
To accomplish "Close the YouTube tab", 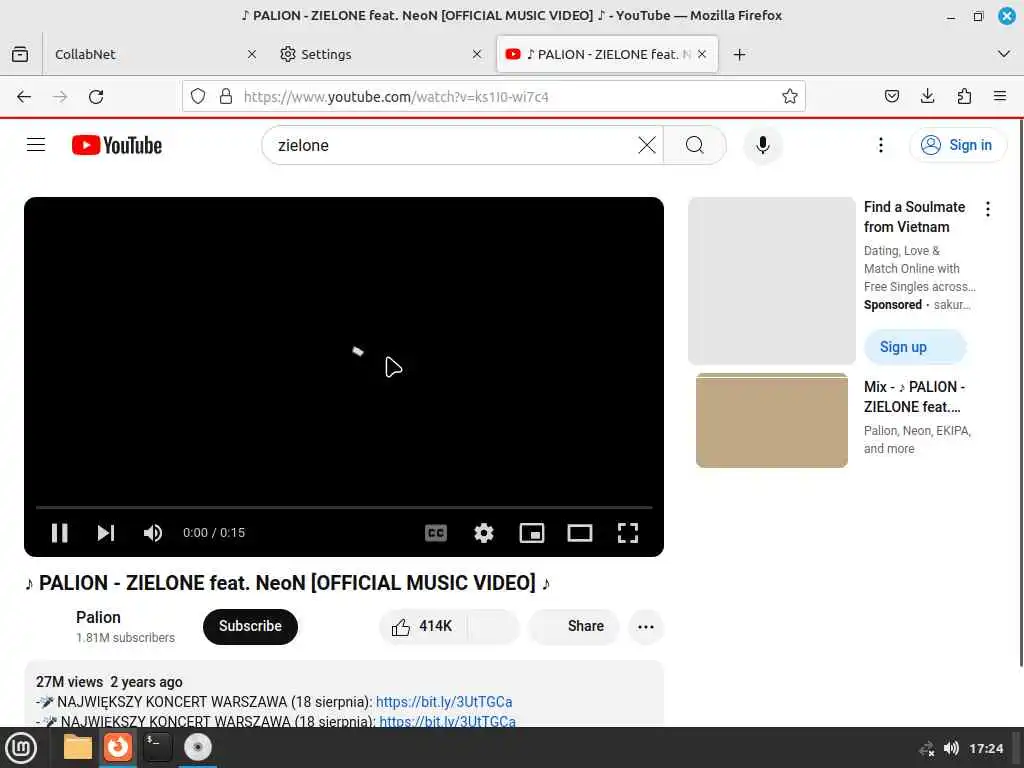I will [702, 54].
